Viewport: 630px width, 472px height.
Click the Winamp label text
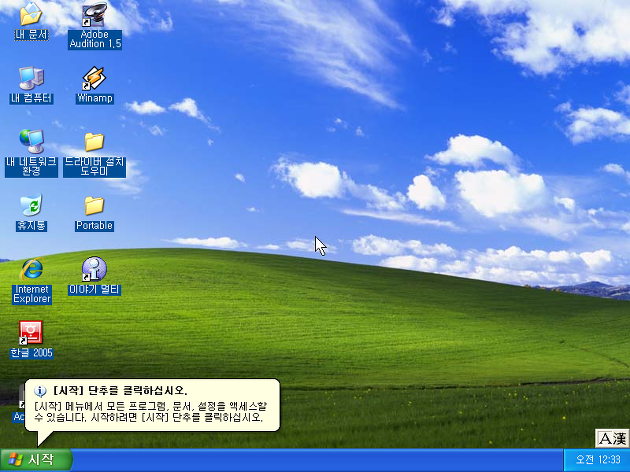tap(94, 98)
